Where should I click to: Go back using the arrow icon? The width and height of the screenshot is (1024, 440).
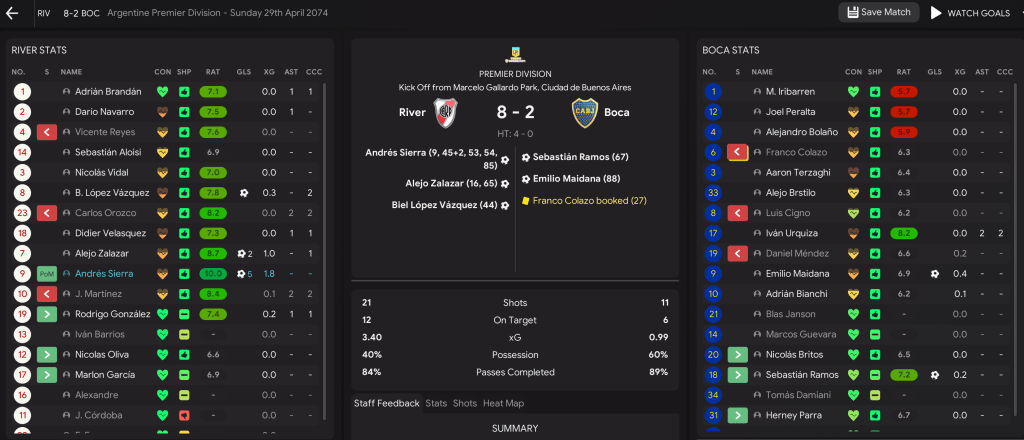pyautogui.click(x=14, y=13)
